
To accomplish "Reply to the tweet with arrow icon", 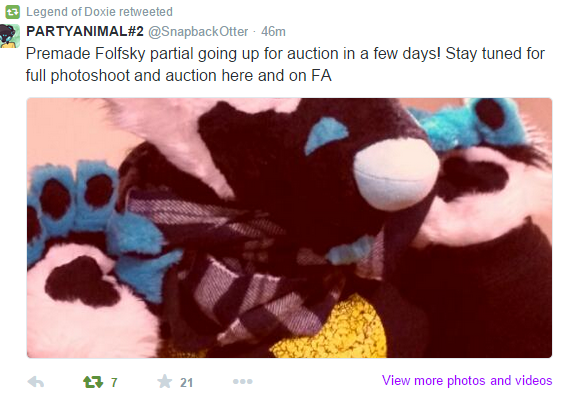I will pos(36,382).
